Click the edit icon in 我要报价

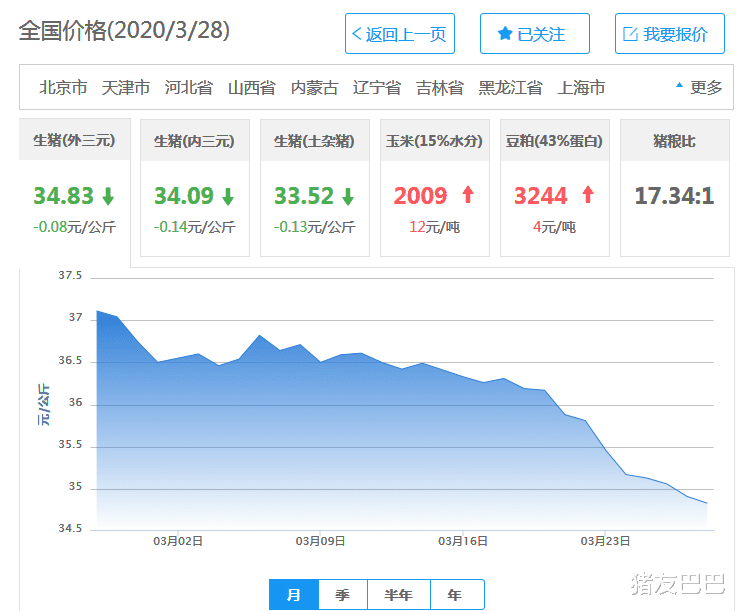(631, 34)
